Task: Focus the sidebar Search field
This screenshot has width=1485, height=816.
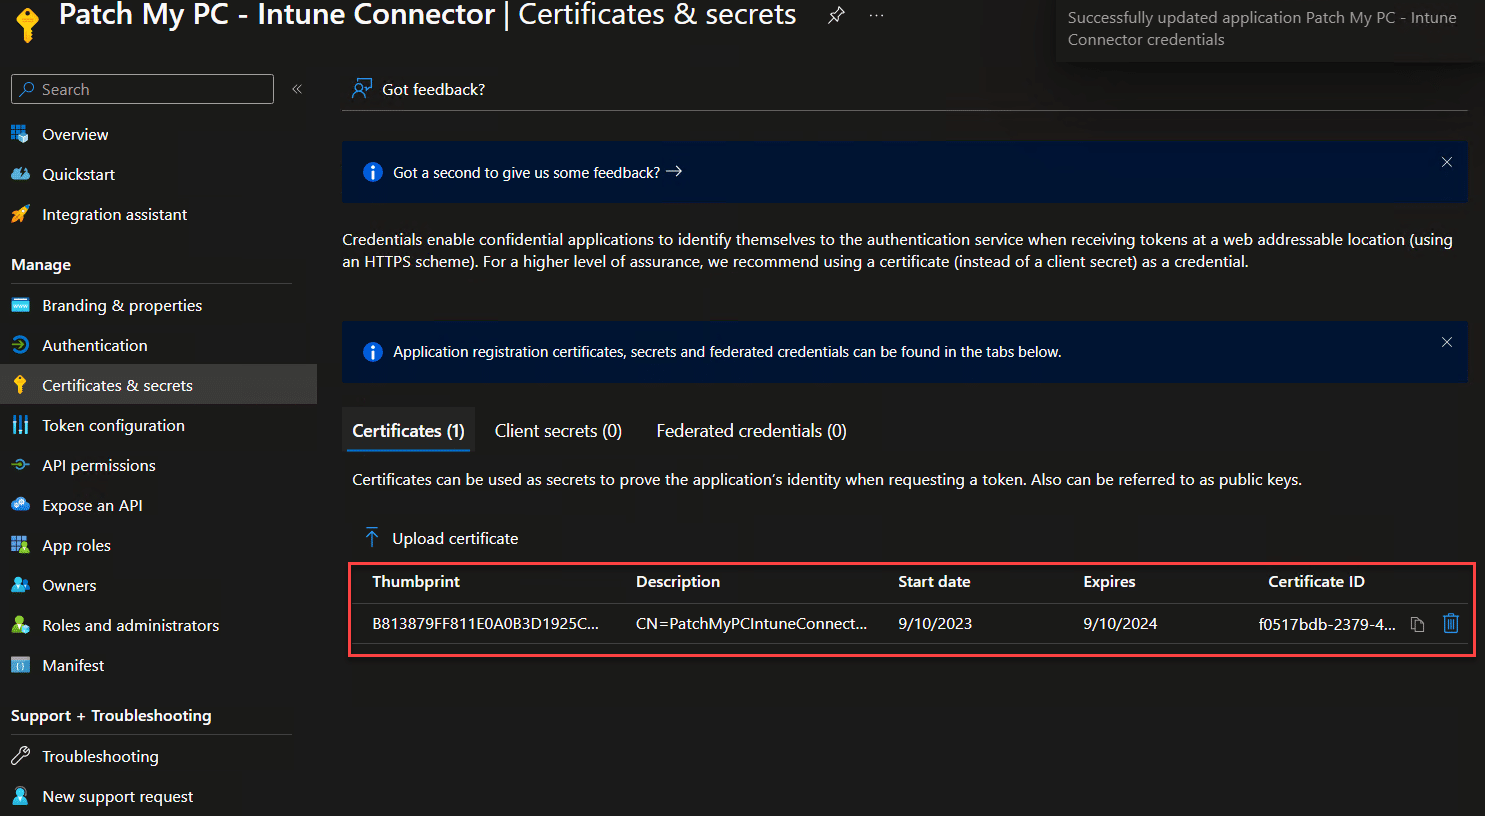Action: [x=150, y=89]
